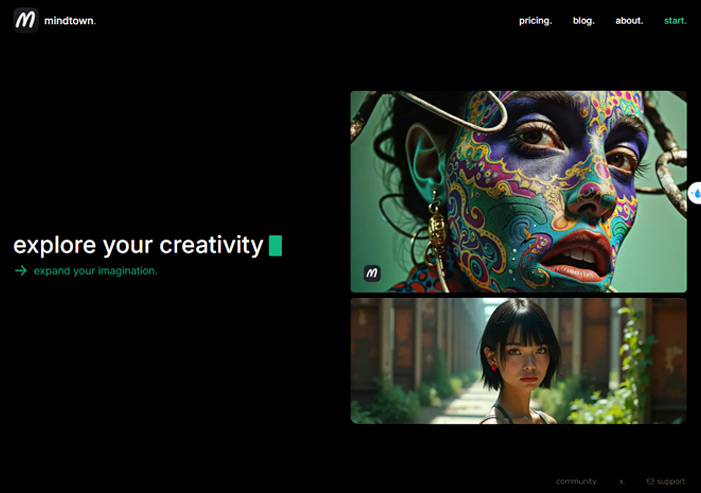Open the floating droplet widget at edge
The image size is (701, 493).
pos(695,193)
